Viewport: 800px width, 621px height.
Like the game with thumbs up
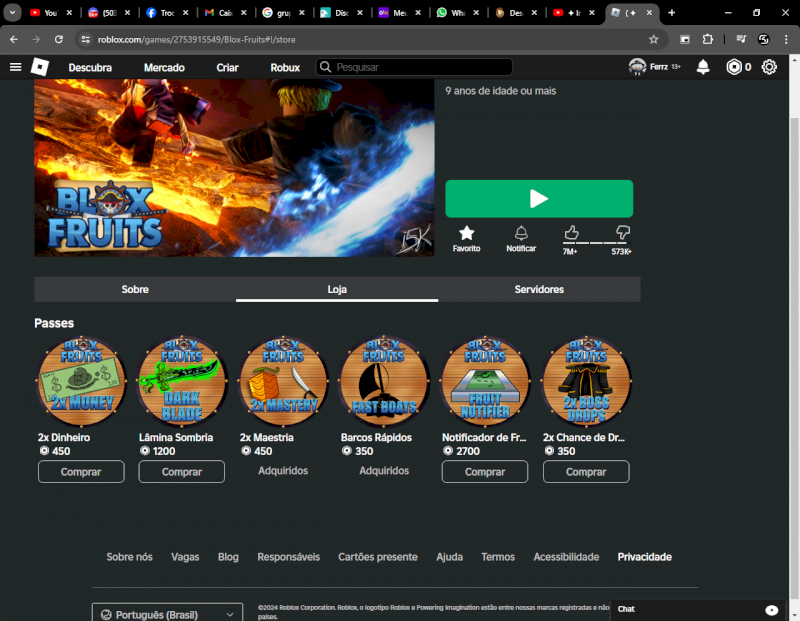pos(571,233)
